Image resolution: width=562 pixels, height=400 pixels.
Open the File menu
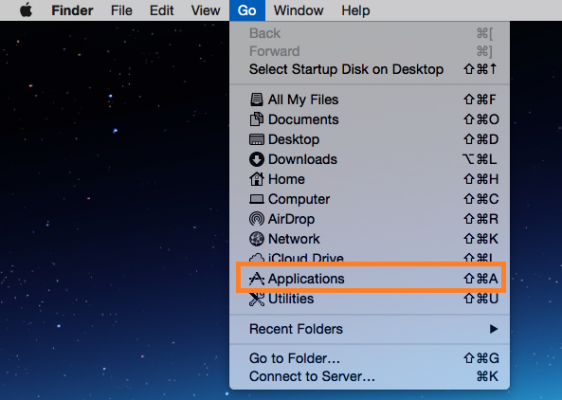tap(121, 10)
